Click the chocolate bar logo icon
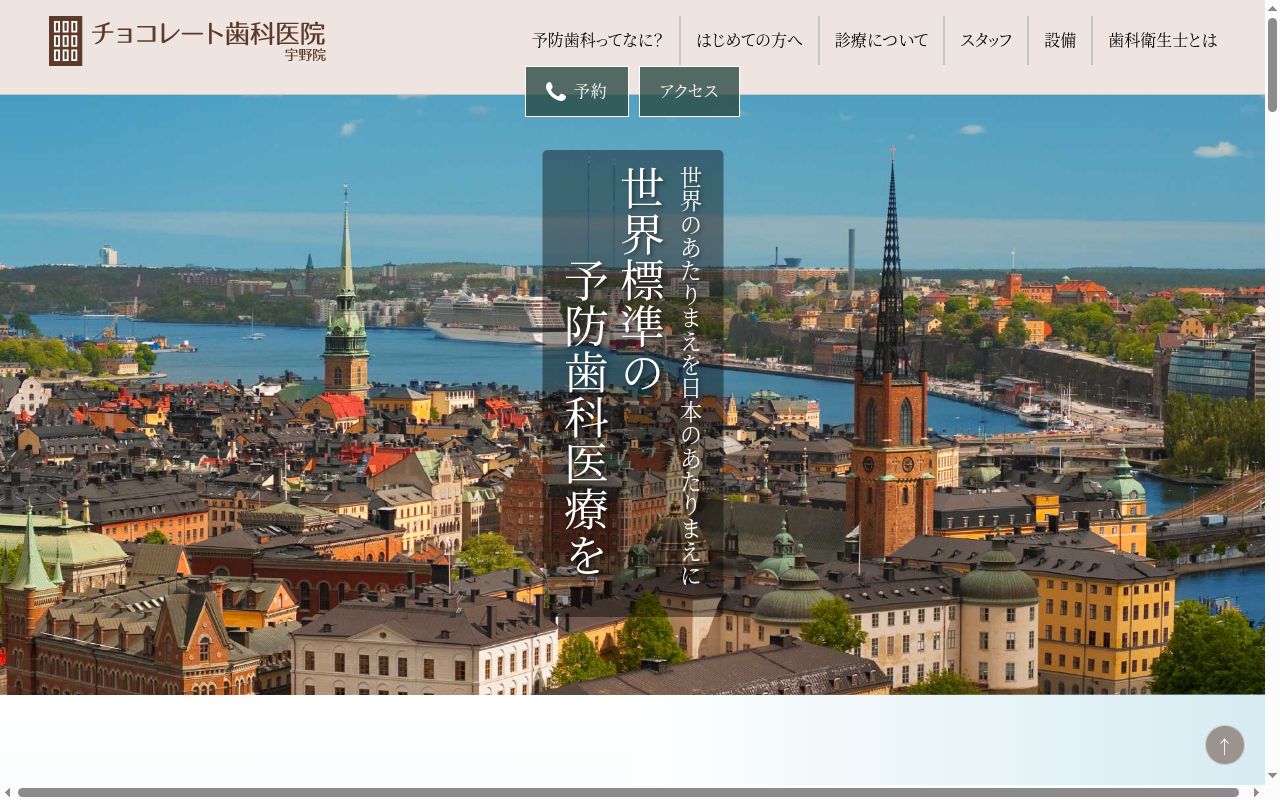The image size is (1280, 800). 66,41
